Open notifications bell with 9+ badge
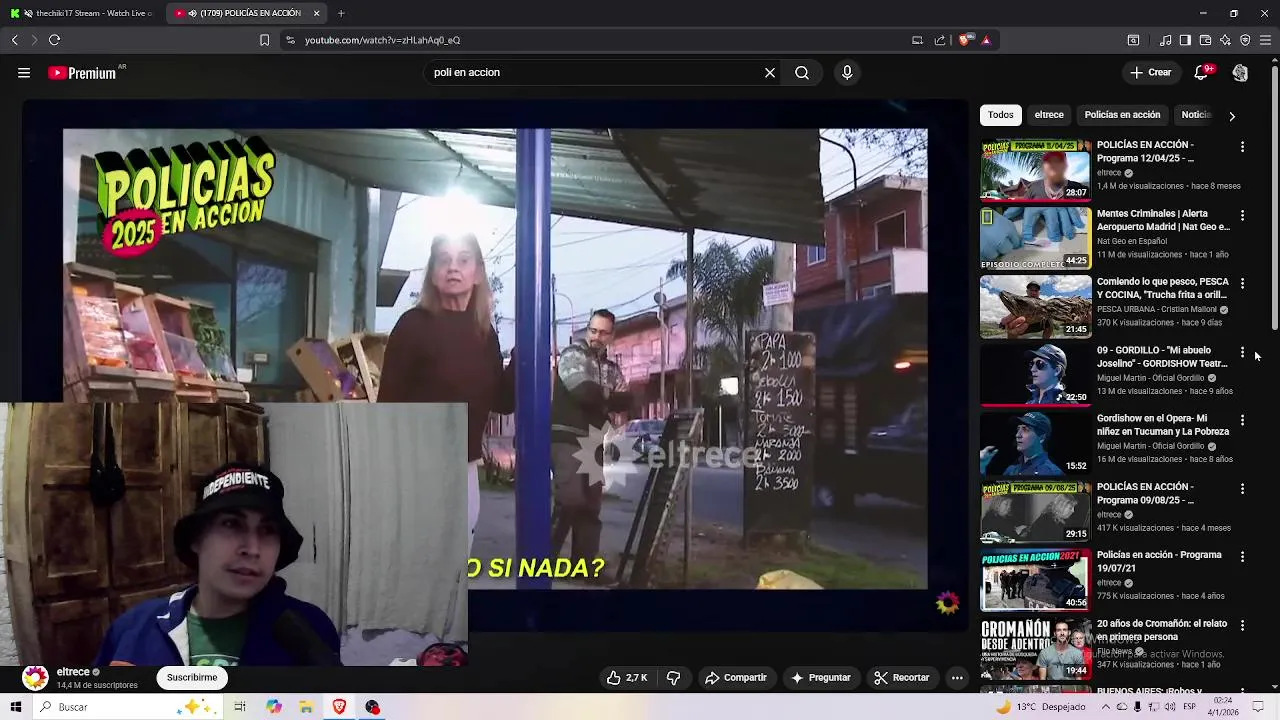Screen dimensions: 1280x720 [1202, 72]
